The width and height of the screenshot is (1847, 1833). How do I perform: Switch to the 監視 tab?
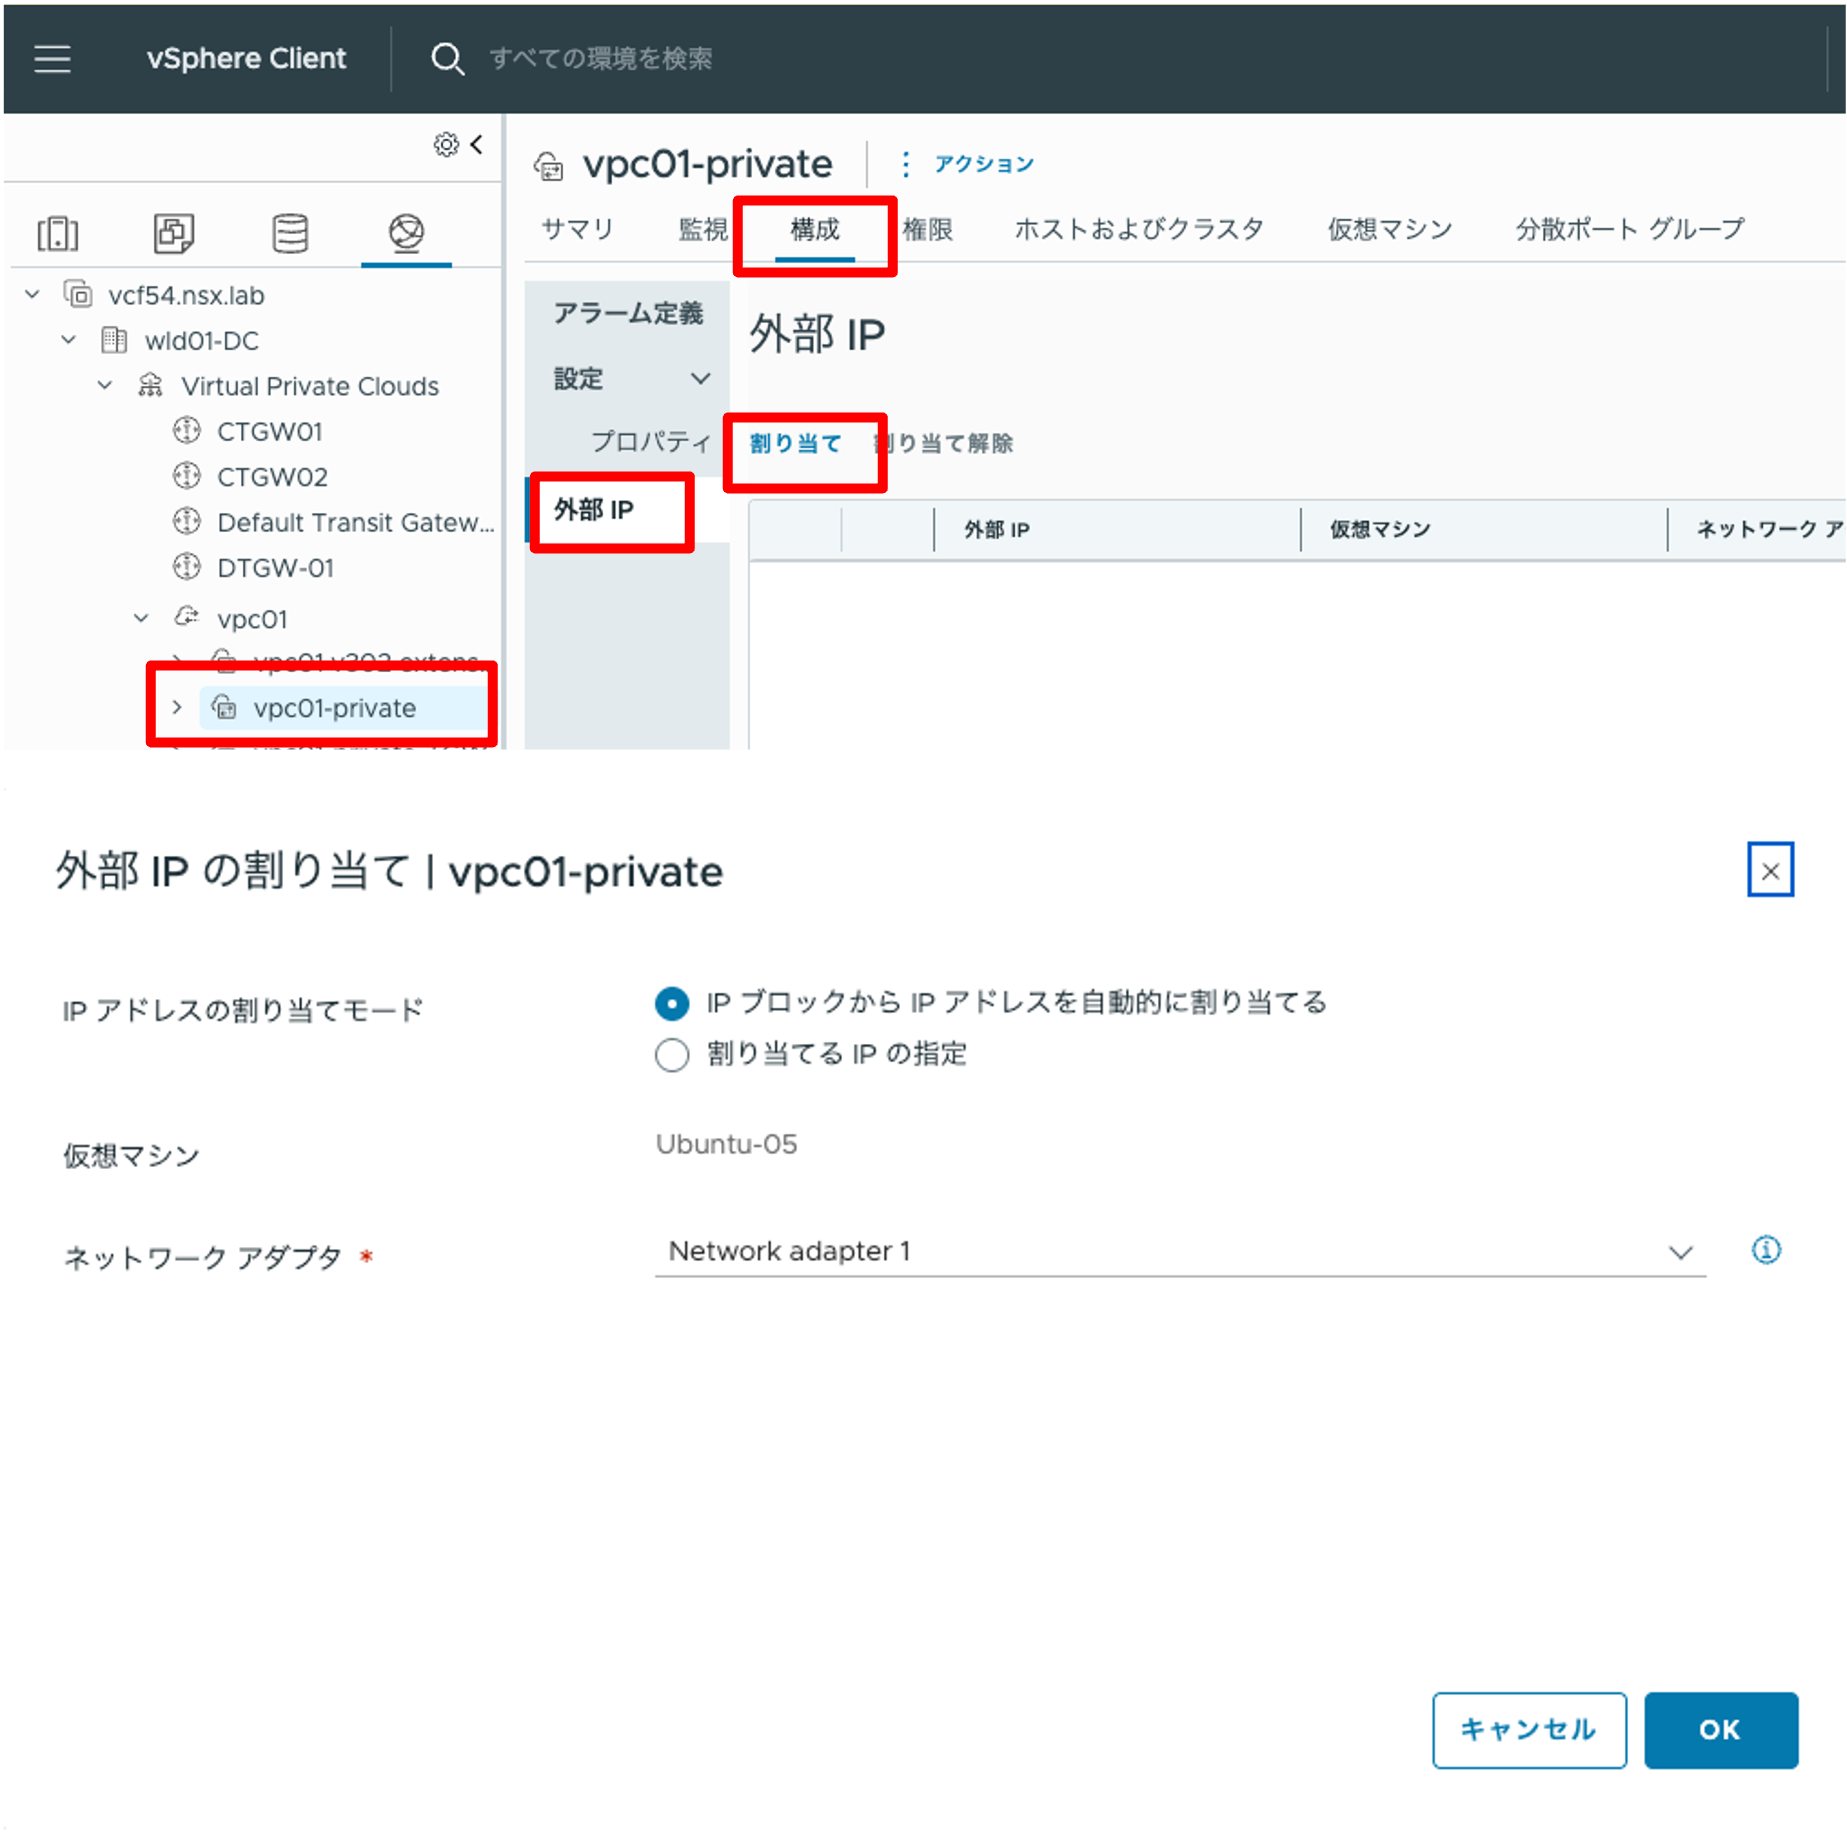(704, 230)
